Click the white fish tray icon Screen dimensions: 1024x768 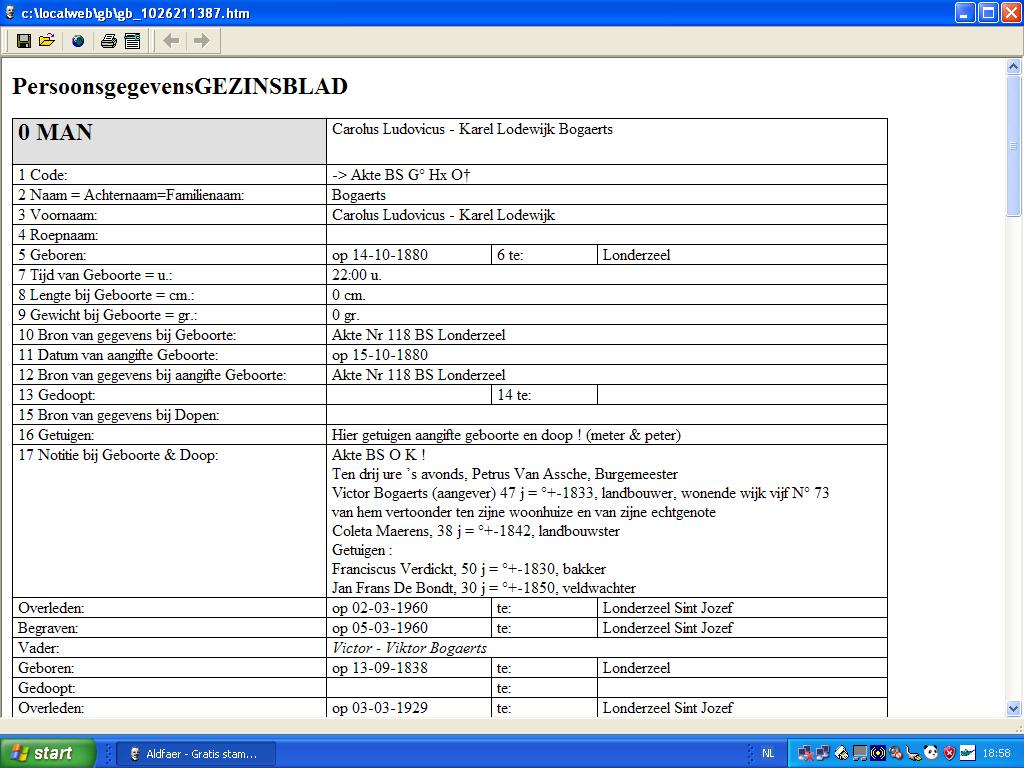click(967, 754)
